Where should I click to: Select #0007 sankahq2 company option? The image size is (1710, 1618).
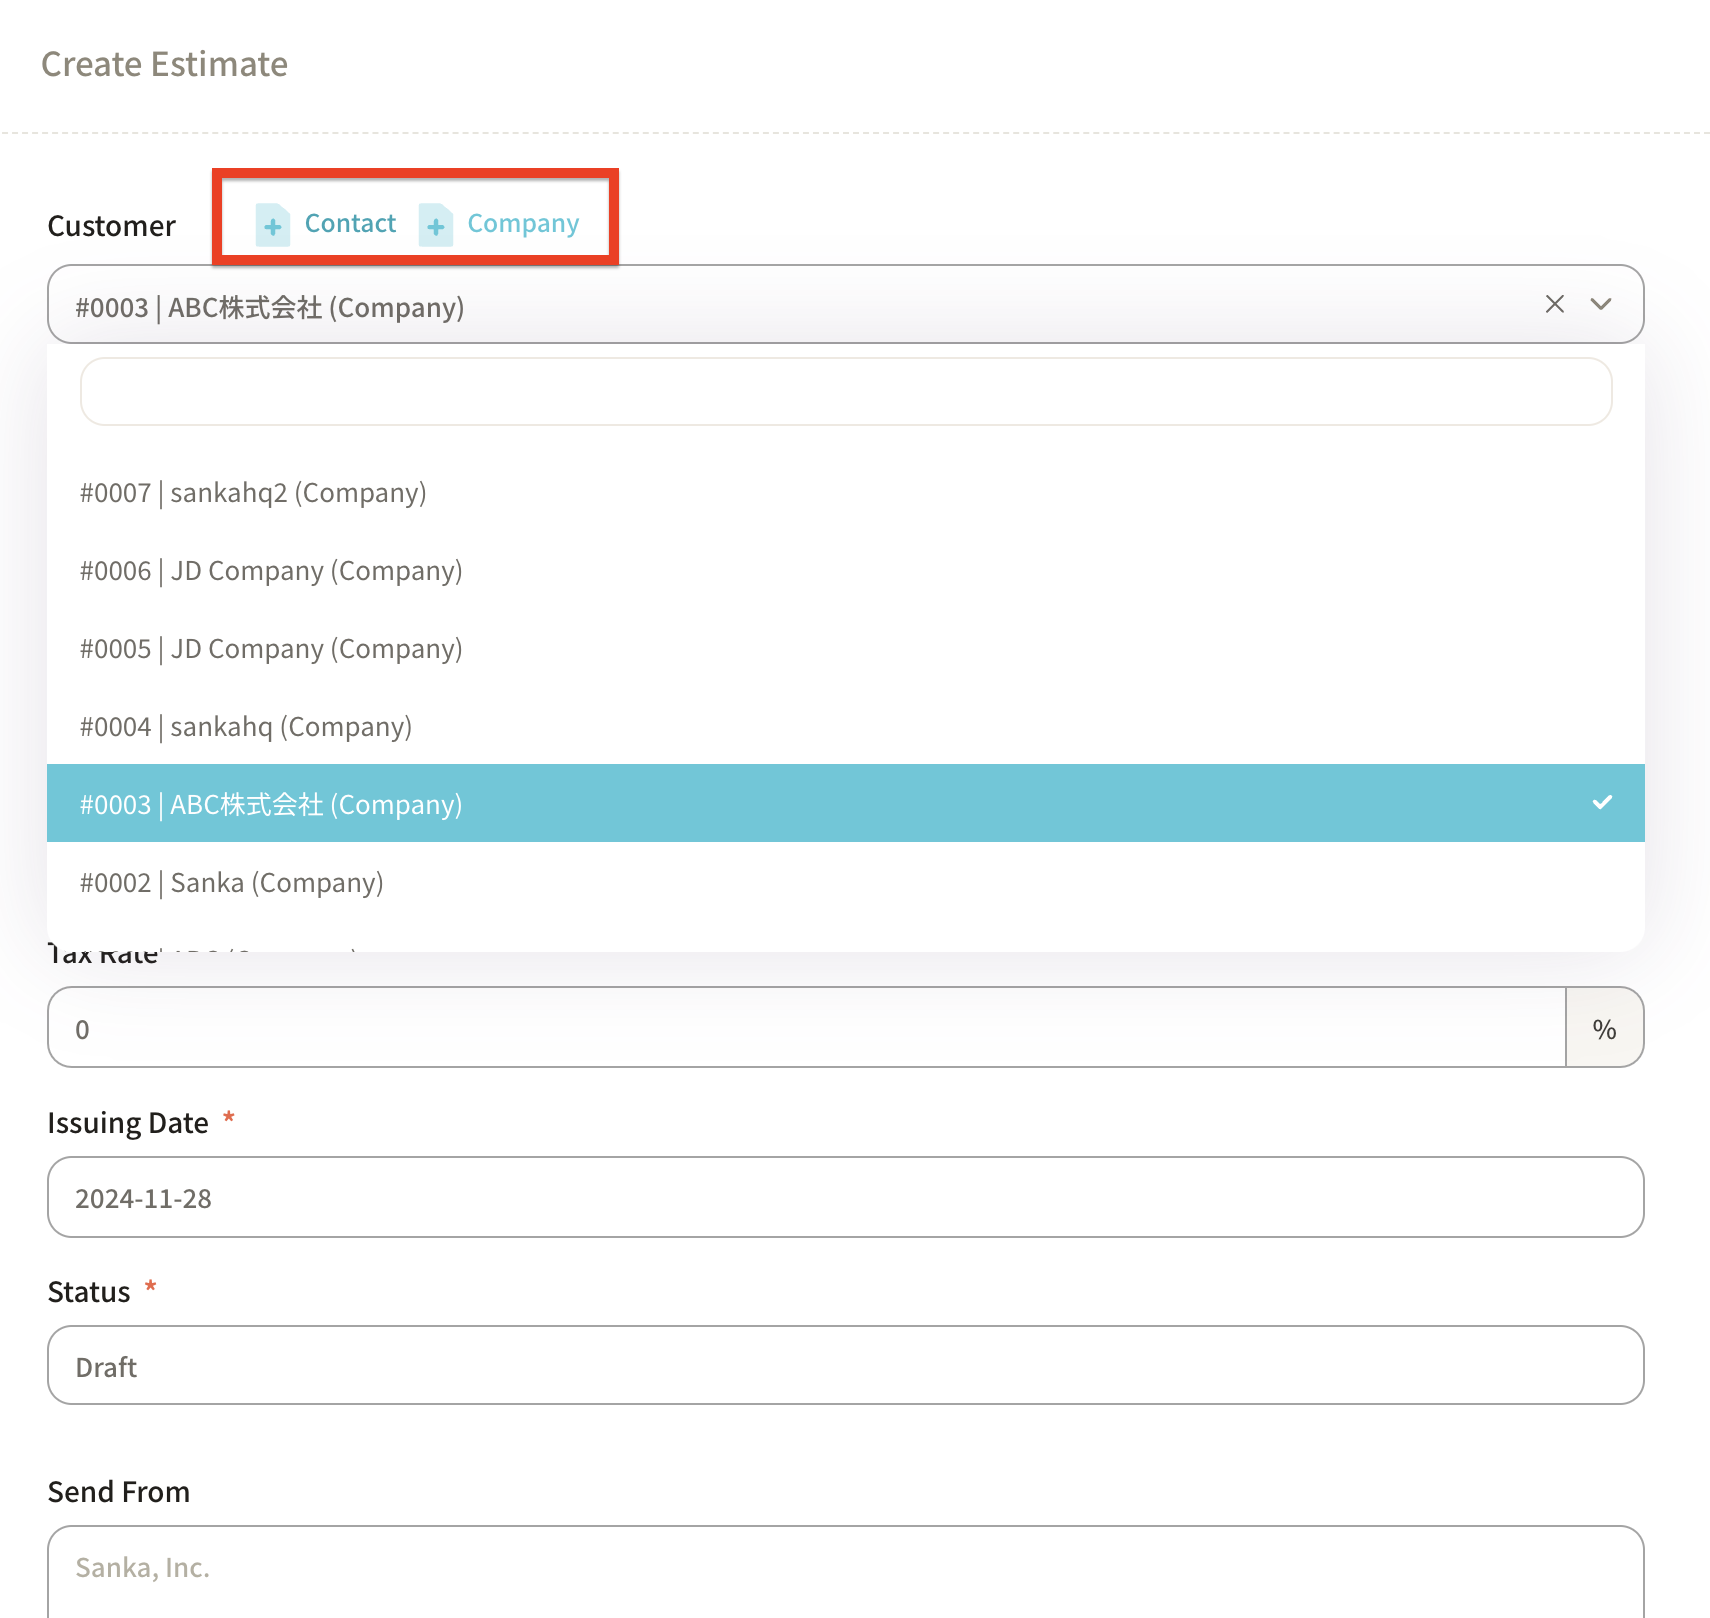pyautogui.click(x=253, y=493)
